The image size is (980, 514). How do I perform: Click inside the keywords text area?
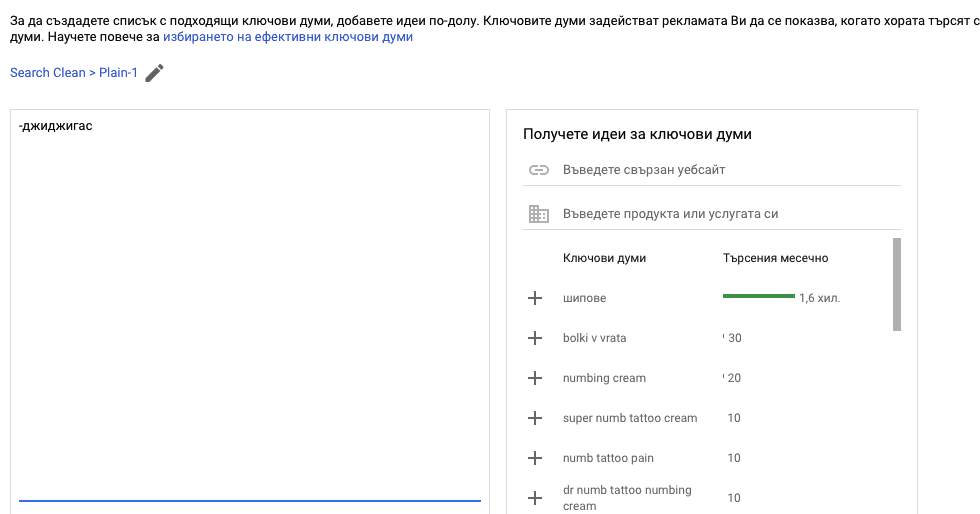[x=250, y=300]
